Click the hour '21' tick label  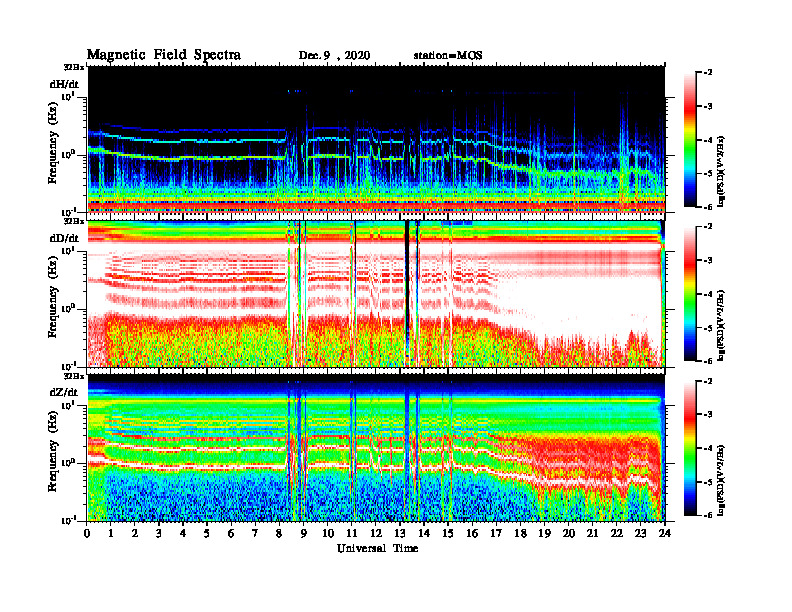[x=592, y=534]
